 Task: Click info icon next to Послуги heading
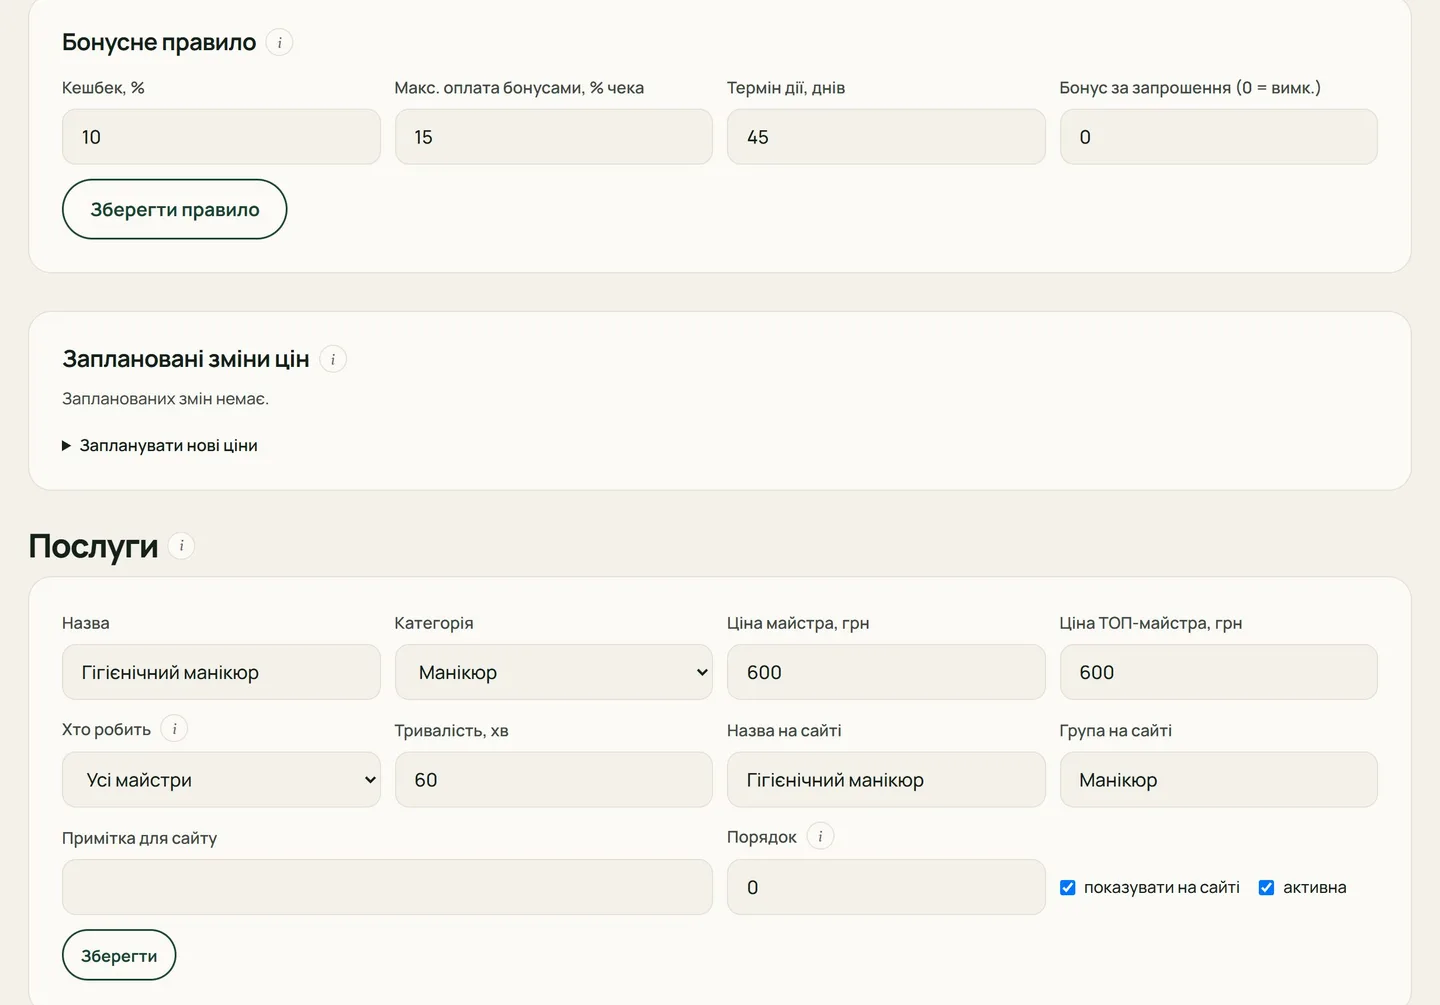(181, 546)
